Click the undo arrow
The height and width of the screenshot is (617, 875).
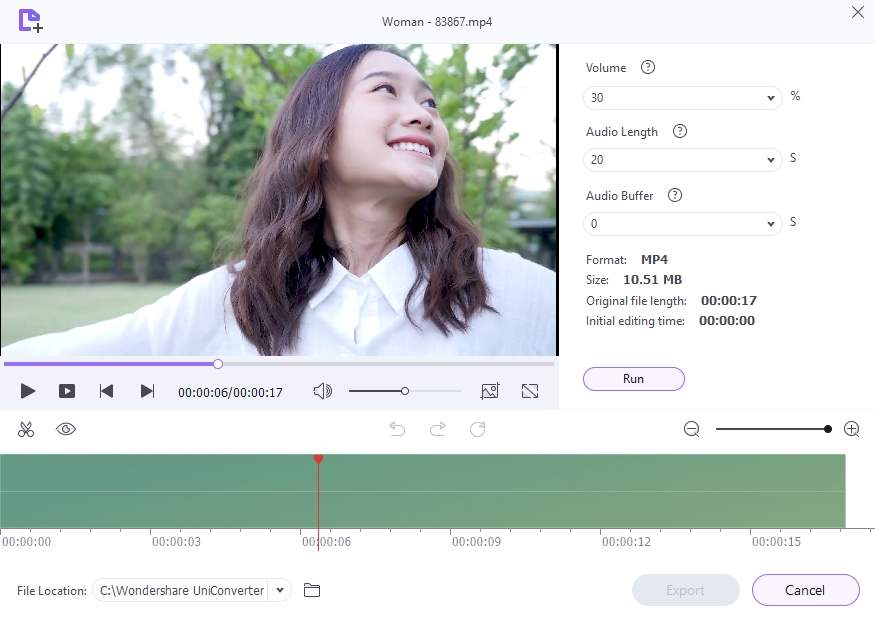coord(397,429)
